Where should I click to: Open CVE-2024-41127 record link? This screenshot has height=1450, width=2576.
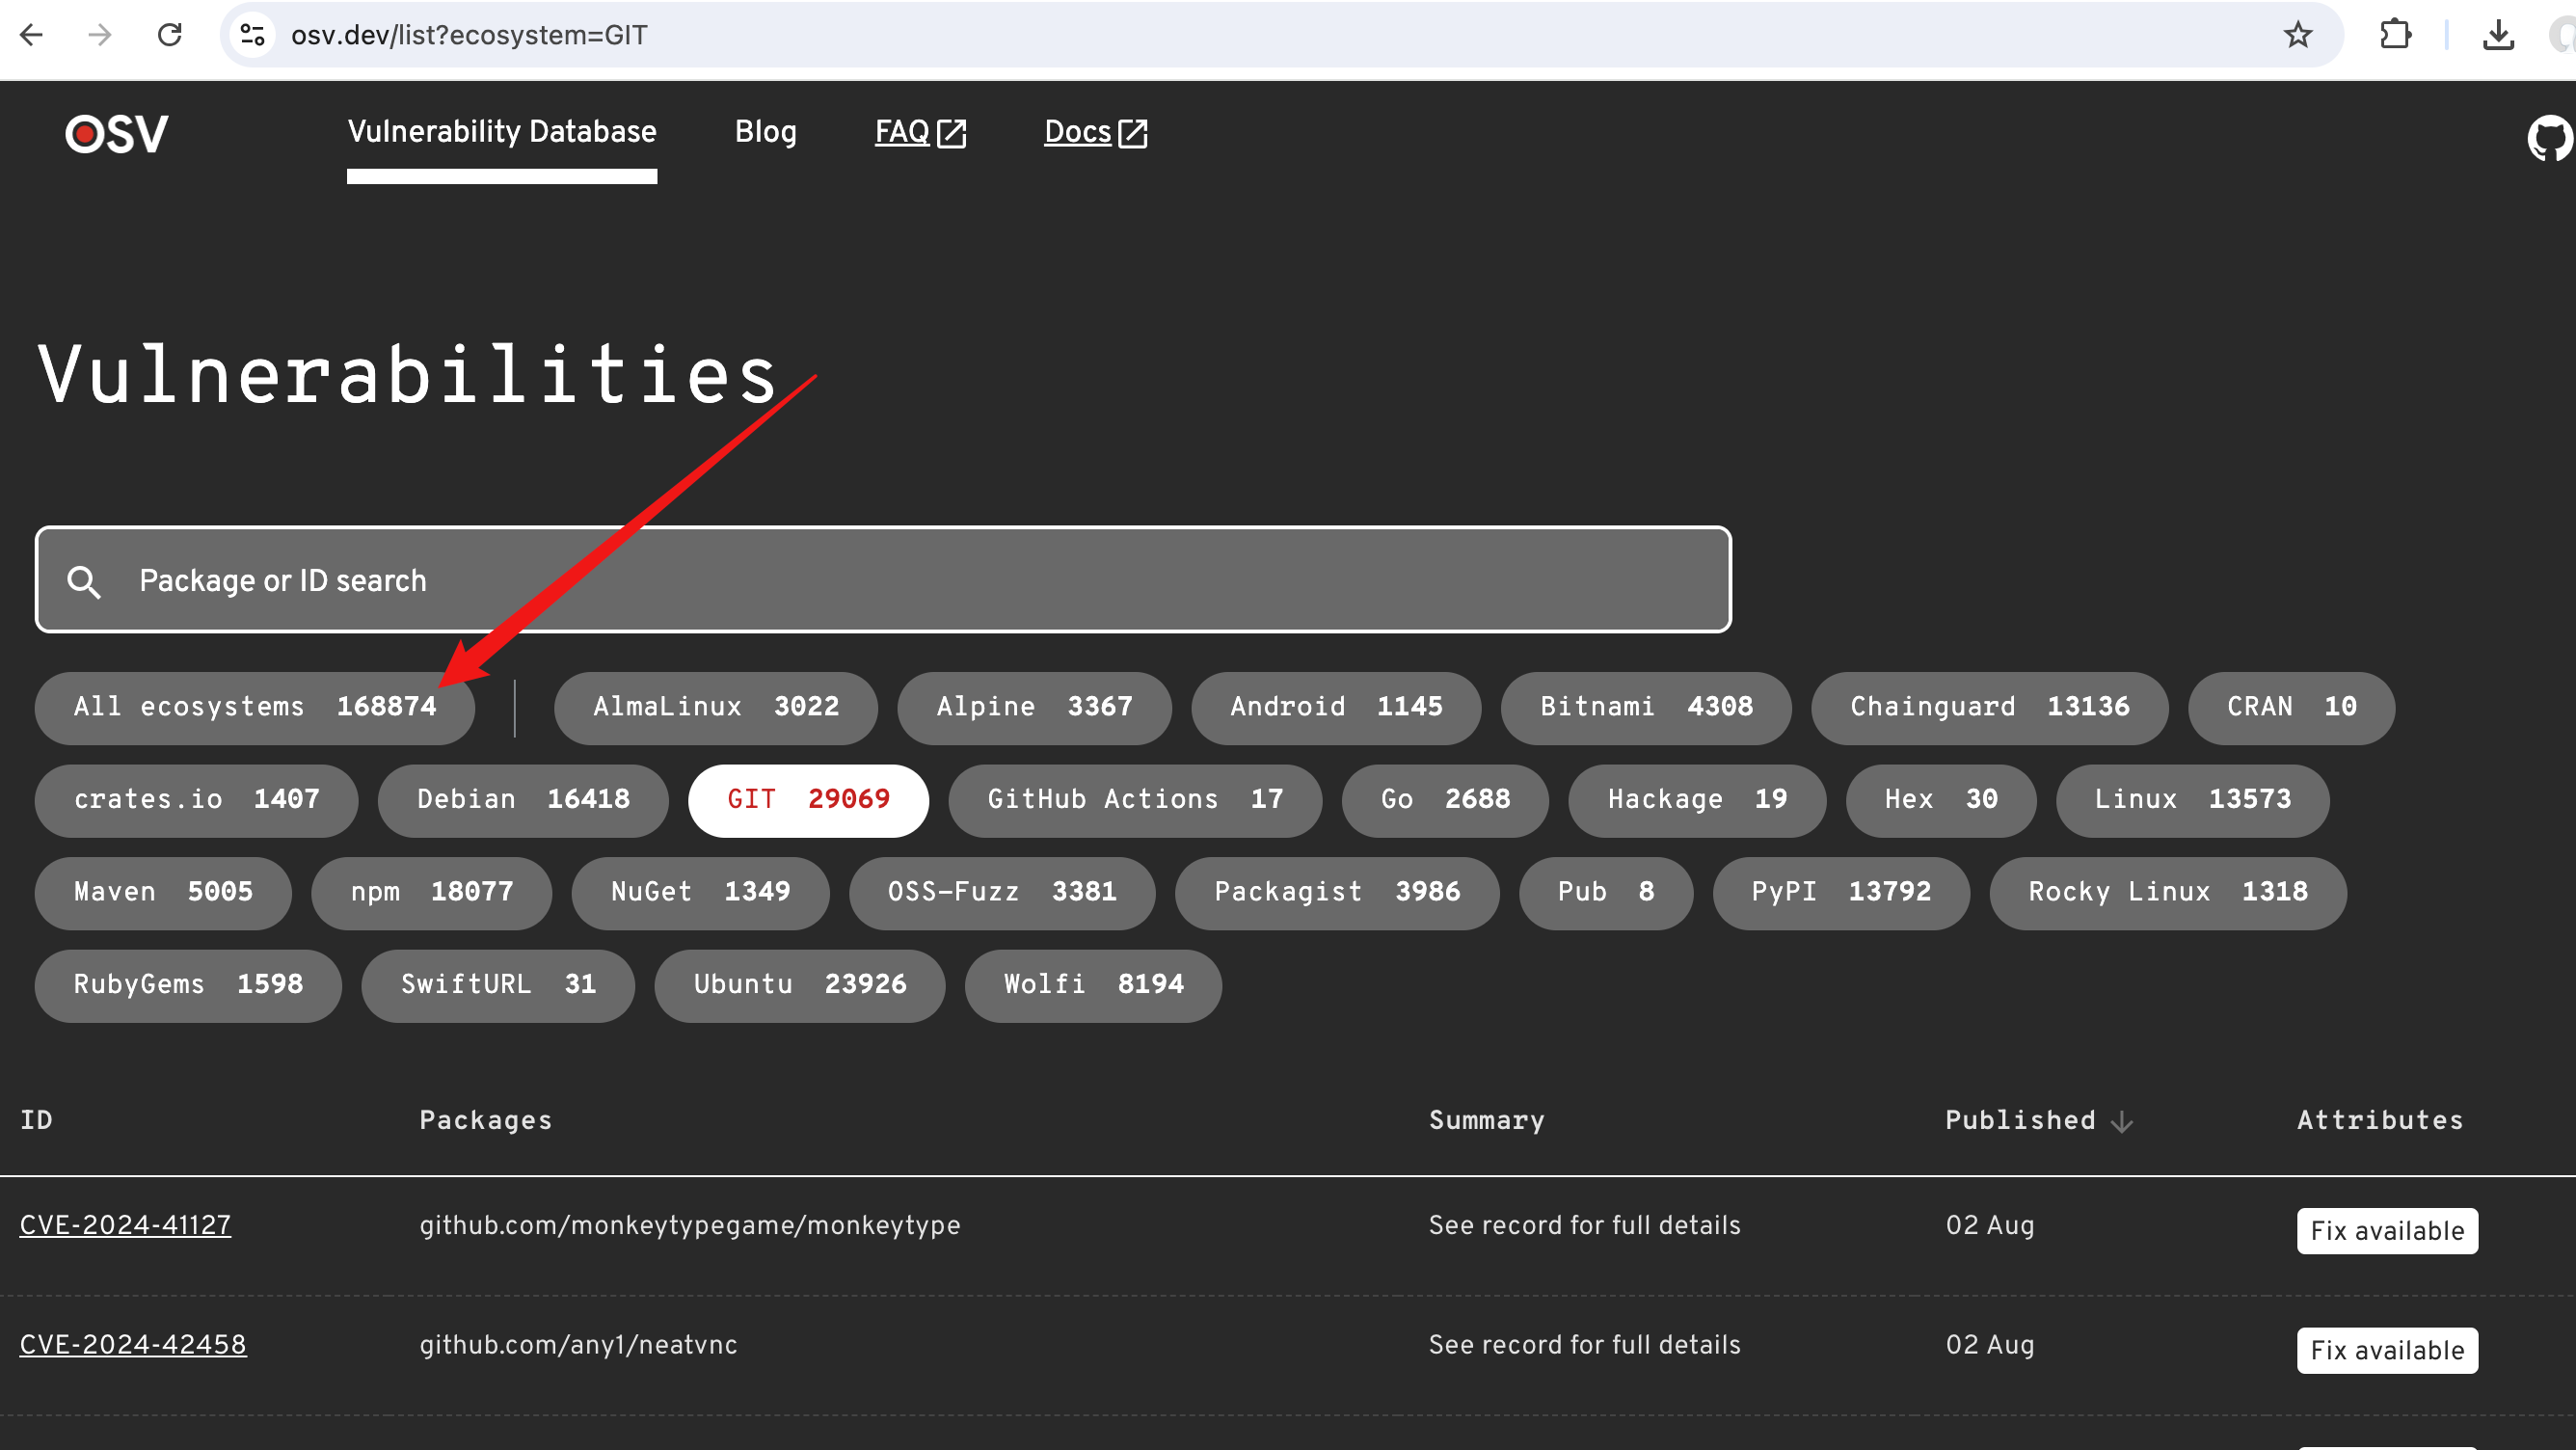point(125,1225)
